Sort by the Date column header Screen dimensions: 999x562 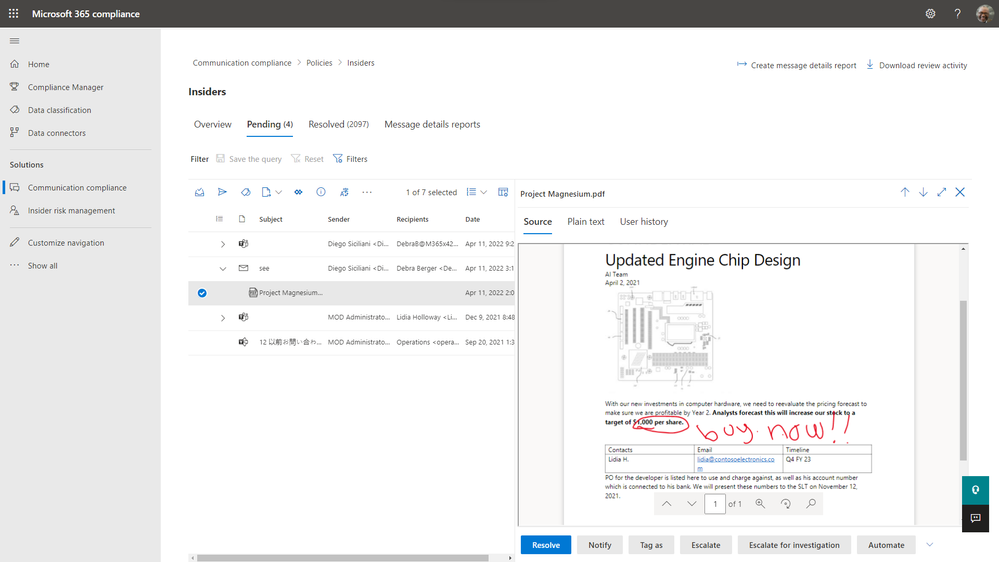pos(473,219)
